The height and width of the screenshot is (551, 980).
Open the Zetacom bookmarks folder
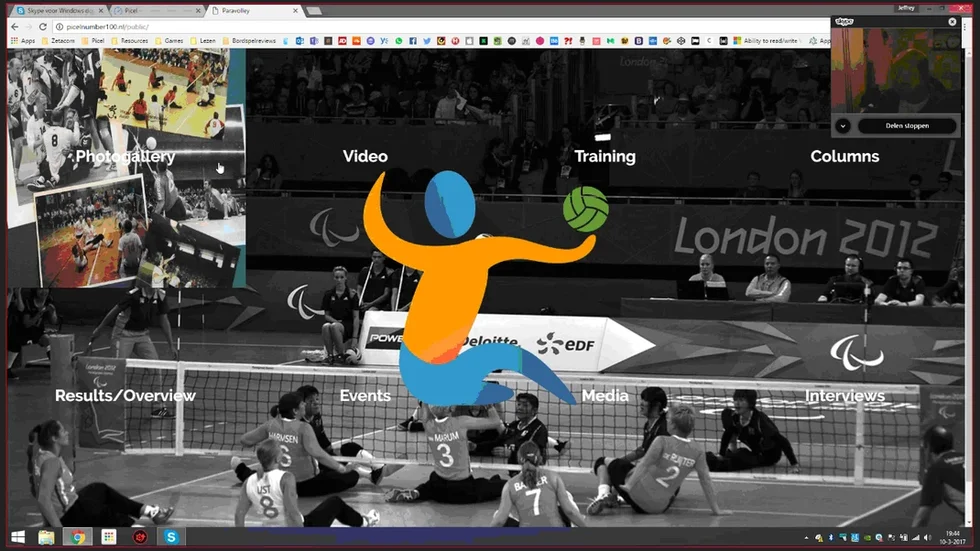[58, 41]
